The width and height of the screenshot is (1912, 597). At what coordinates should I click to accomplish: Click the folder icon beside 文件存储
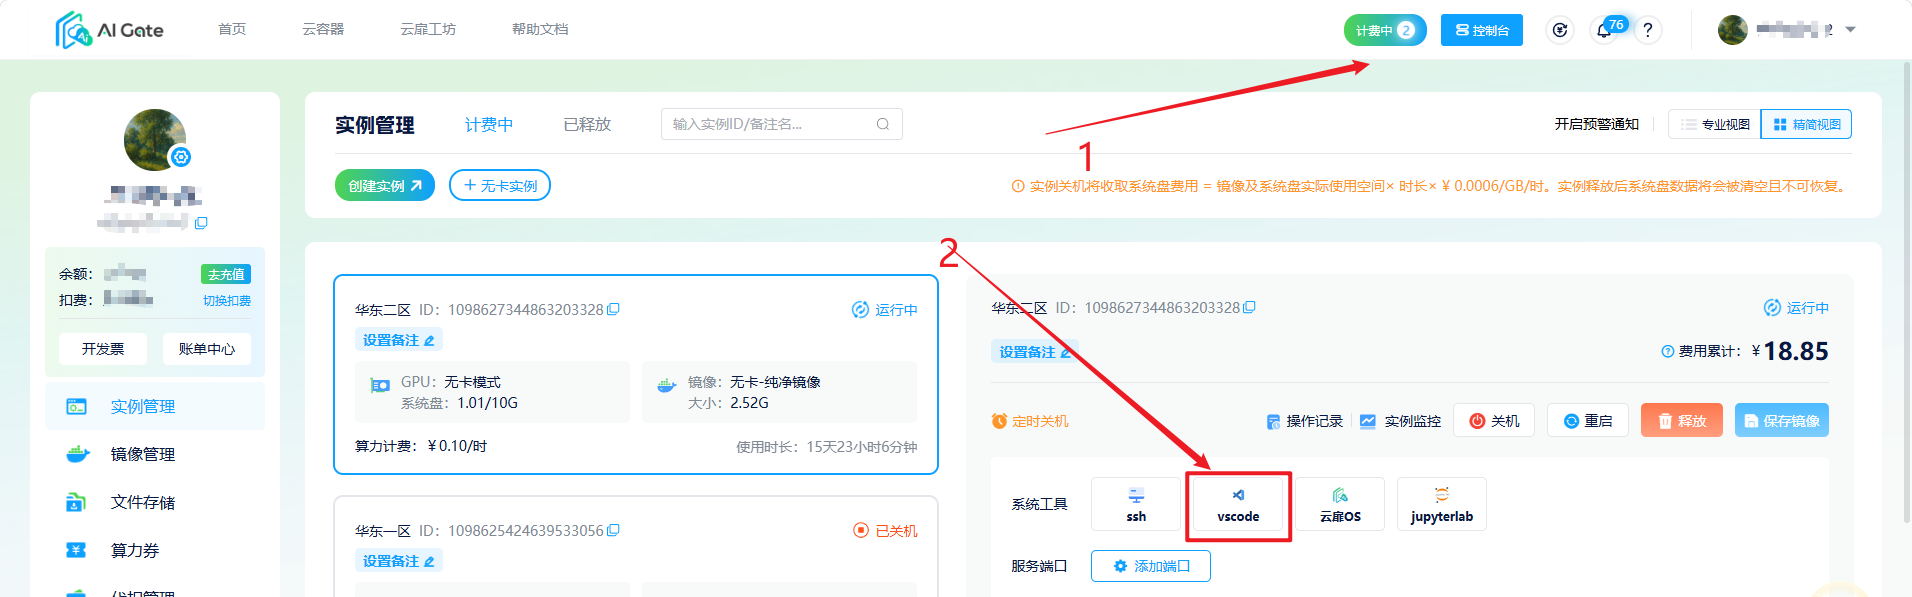point(76,502)
